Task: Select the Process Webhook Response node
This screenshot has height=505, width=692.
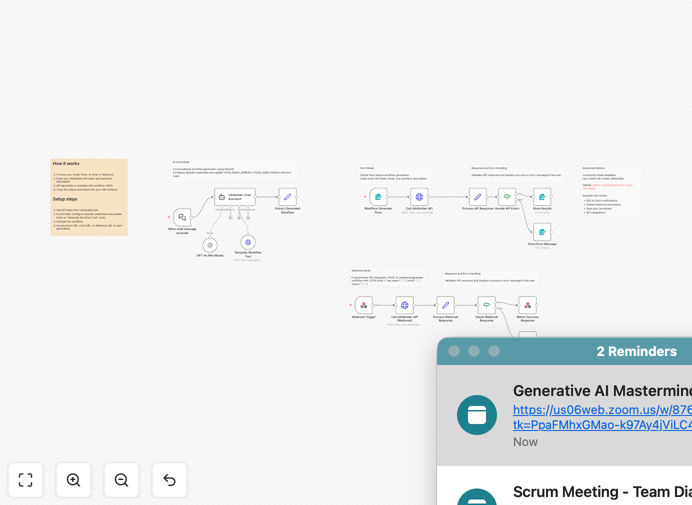Action: (445, 305)
